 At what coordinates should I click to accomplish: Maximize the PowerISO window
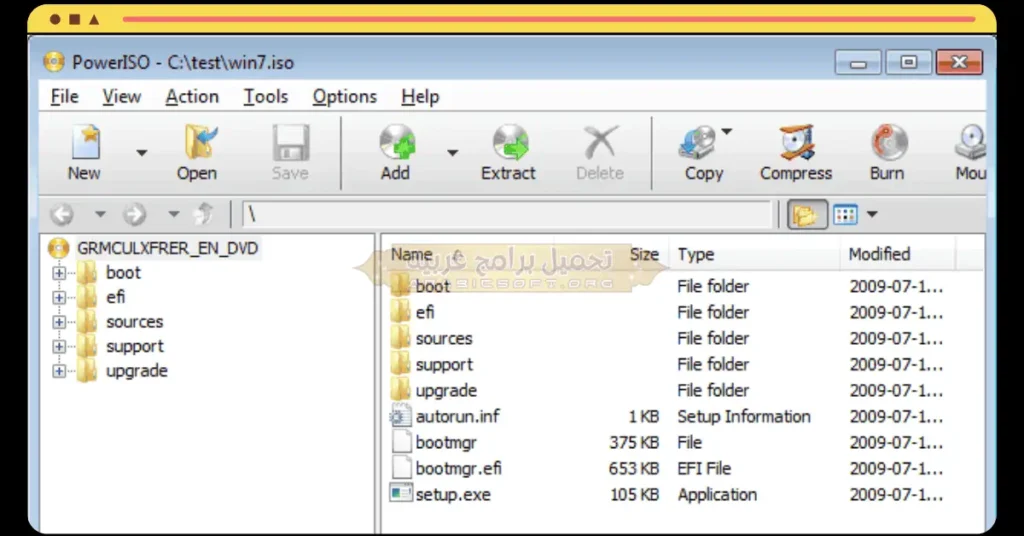(x=908, y=63)
